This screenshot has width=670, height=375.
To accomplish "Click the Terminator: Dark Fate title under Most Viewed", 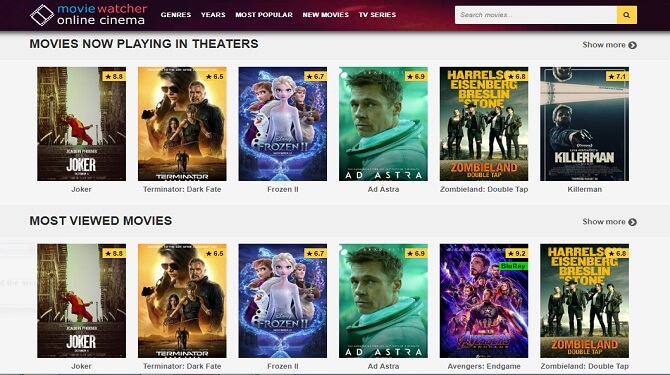I will coord(182,366).
